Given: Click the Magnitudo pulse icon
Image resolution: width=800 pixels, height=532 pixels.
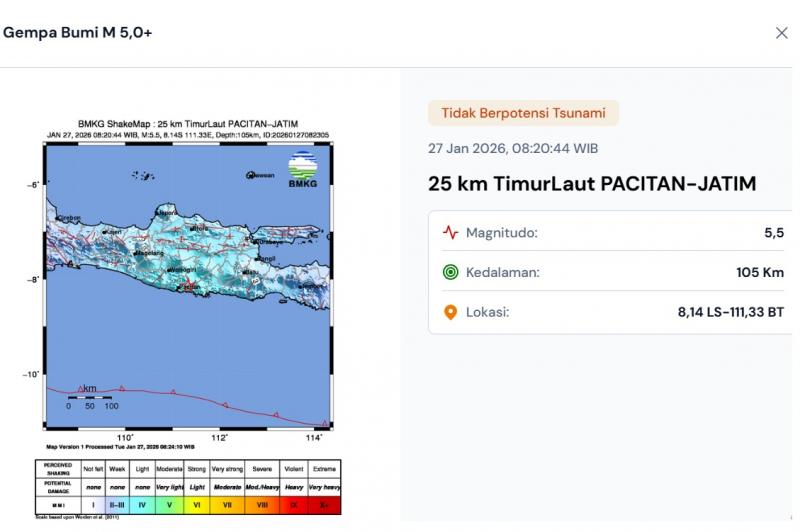Looking at the screenshot, I should (450, 233).
